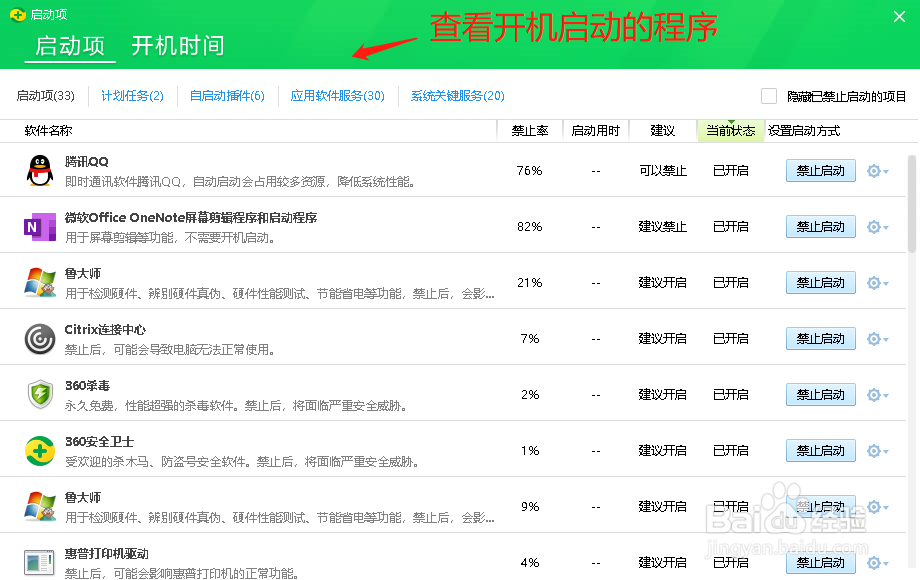Screen dimensions: 920x580
Task: Click the 76% 禁止率 value
Action: point(529,171)
